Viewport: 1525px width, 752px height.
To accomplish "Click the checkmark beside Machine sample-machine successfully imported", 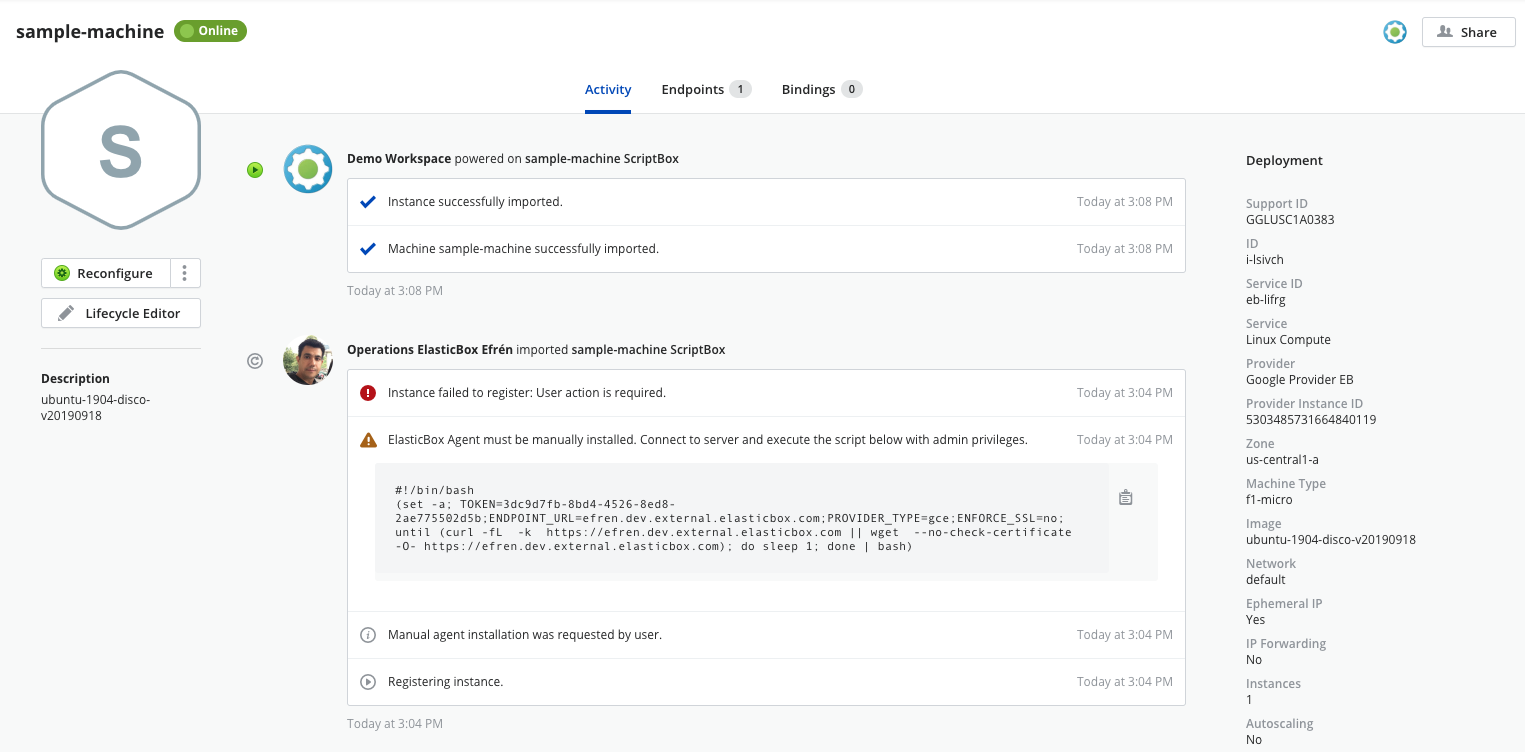I will 368,249.
